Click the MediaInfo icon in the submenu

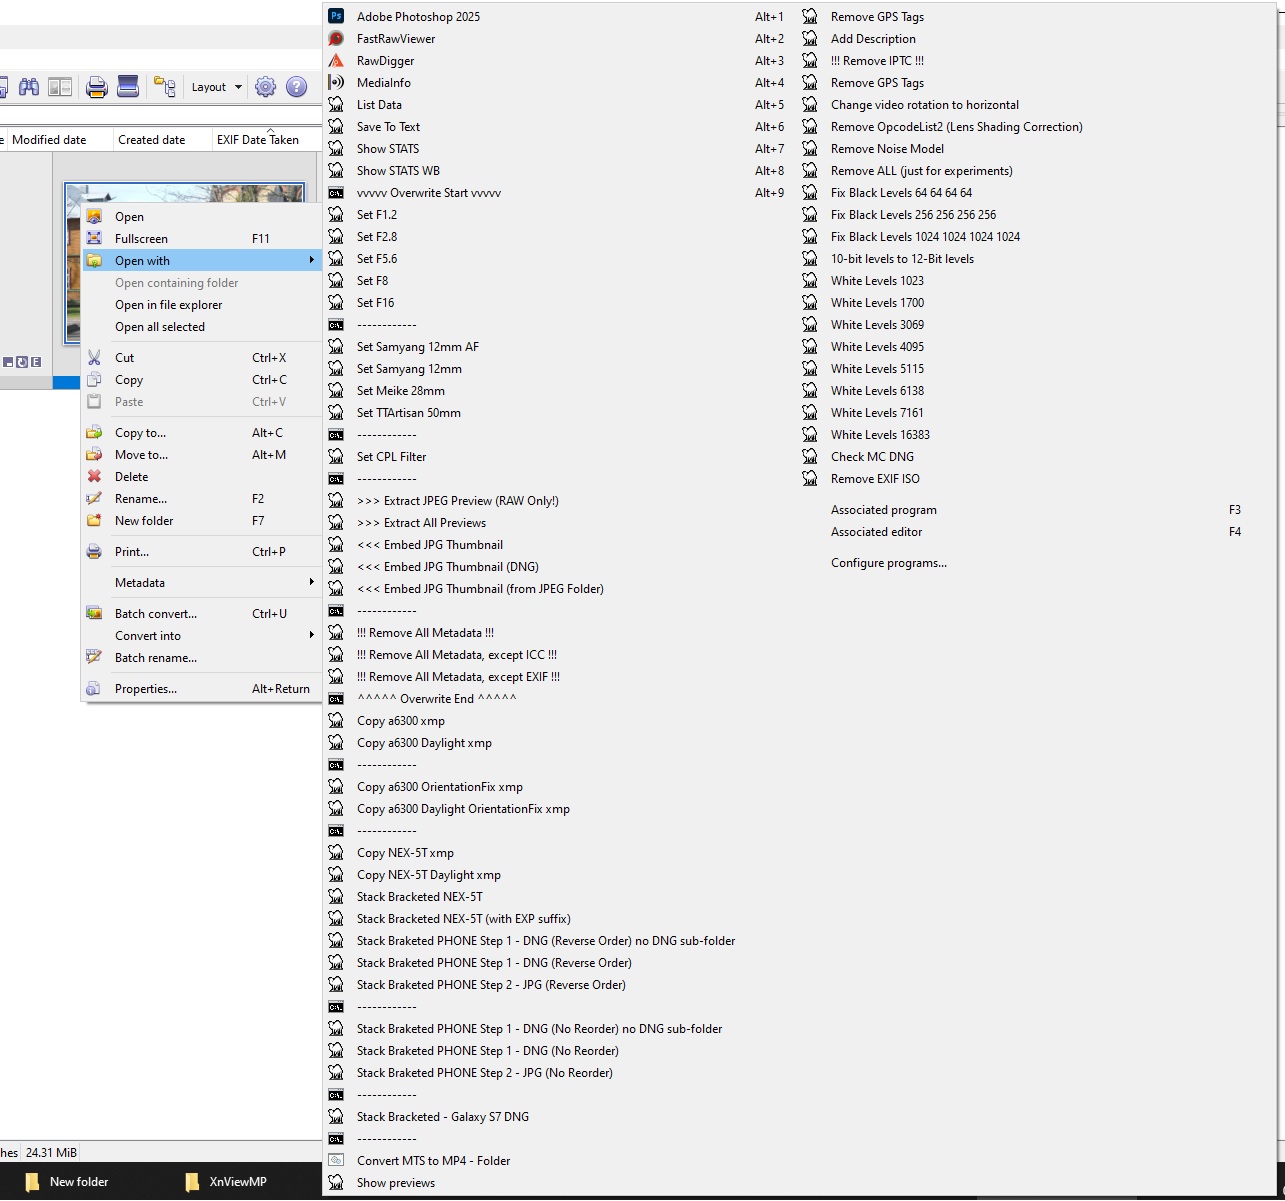336,82
